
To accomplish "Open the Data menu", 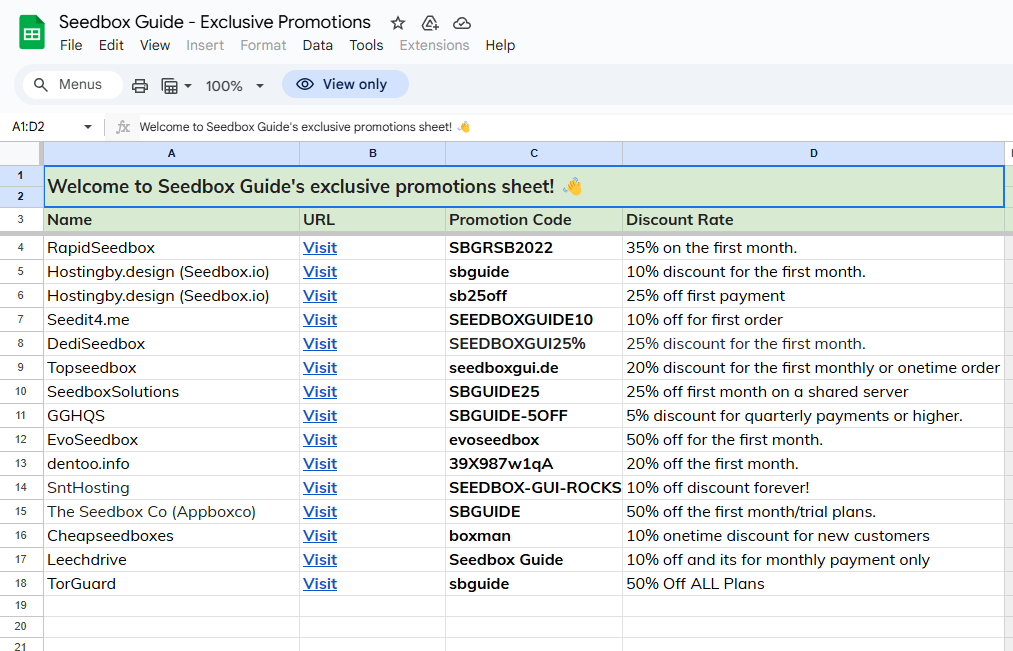I will pyautogui.click(x=317, y=45).
